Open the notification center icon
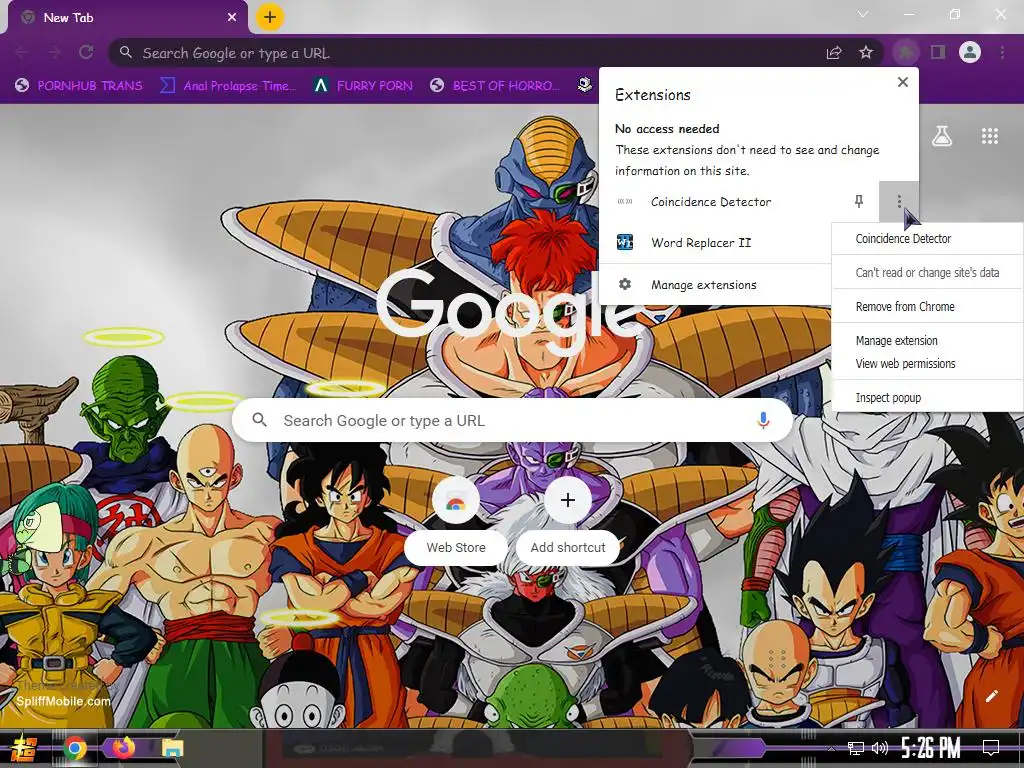 [x=991, y=748]
